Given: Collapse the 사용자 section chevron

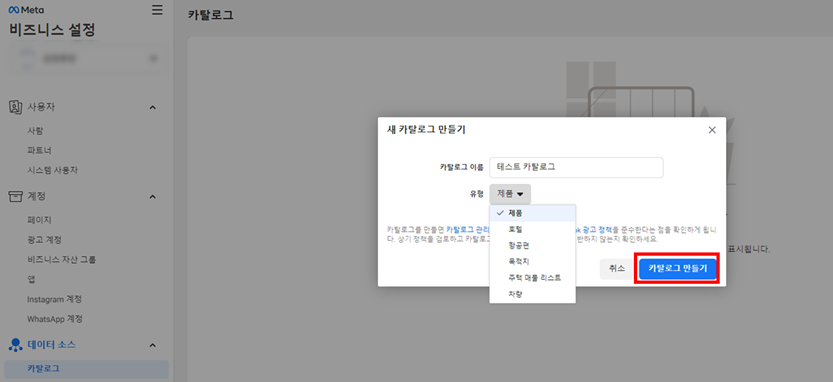Looking at the screenshot, I should 152,107.
